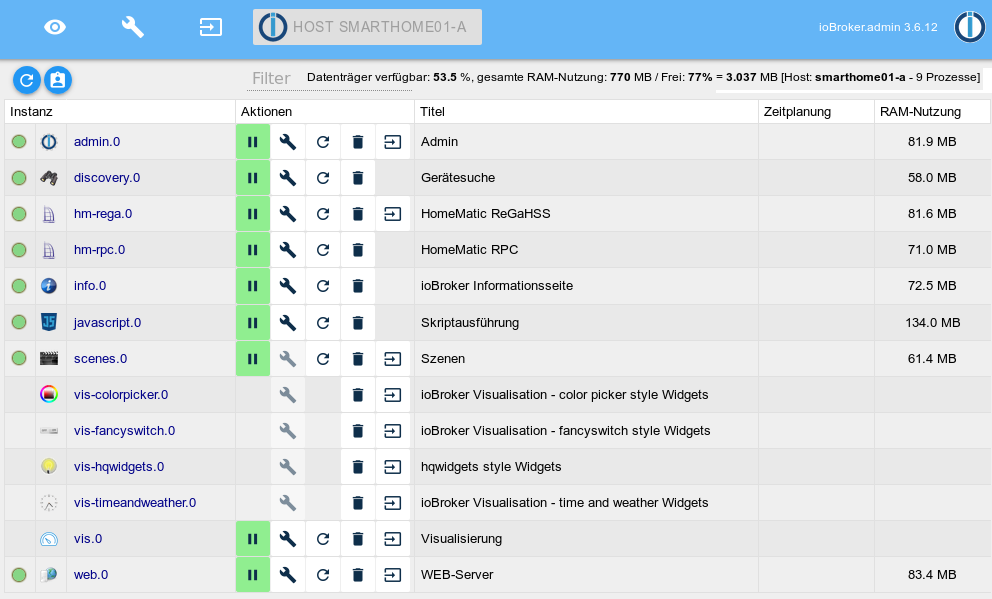Image resolution: width=992 pixels, height=599 pixels.
Task: Delete the hm-rpc.0 instance
Action: 357,250
